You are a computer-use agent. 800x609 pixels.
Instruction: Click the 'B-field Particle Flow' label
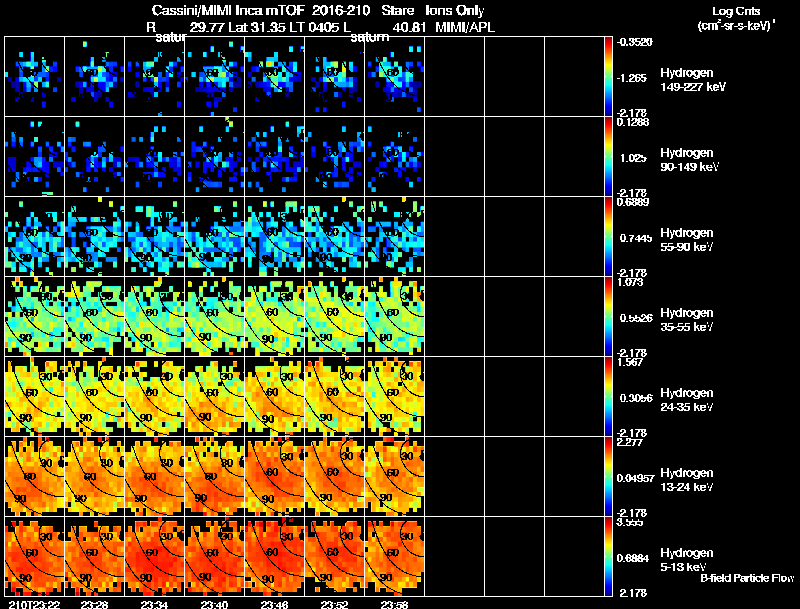pos(747,578)
